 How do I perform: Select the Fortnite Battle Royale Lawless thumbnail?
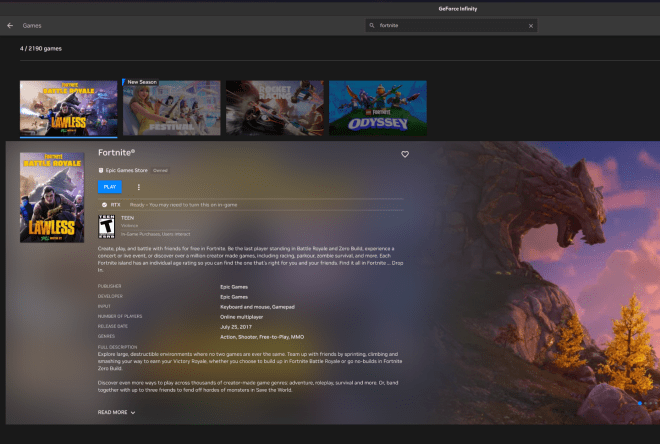69,108
